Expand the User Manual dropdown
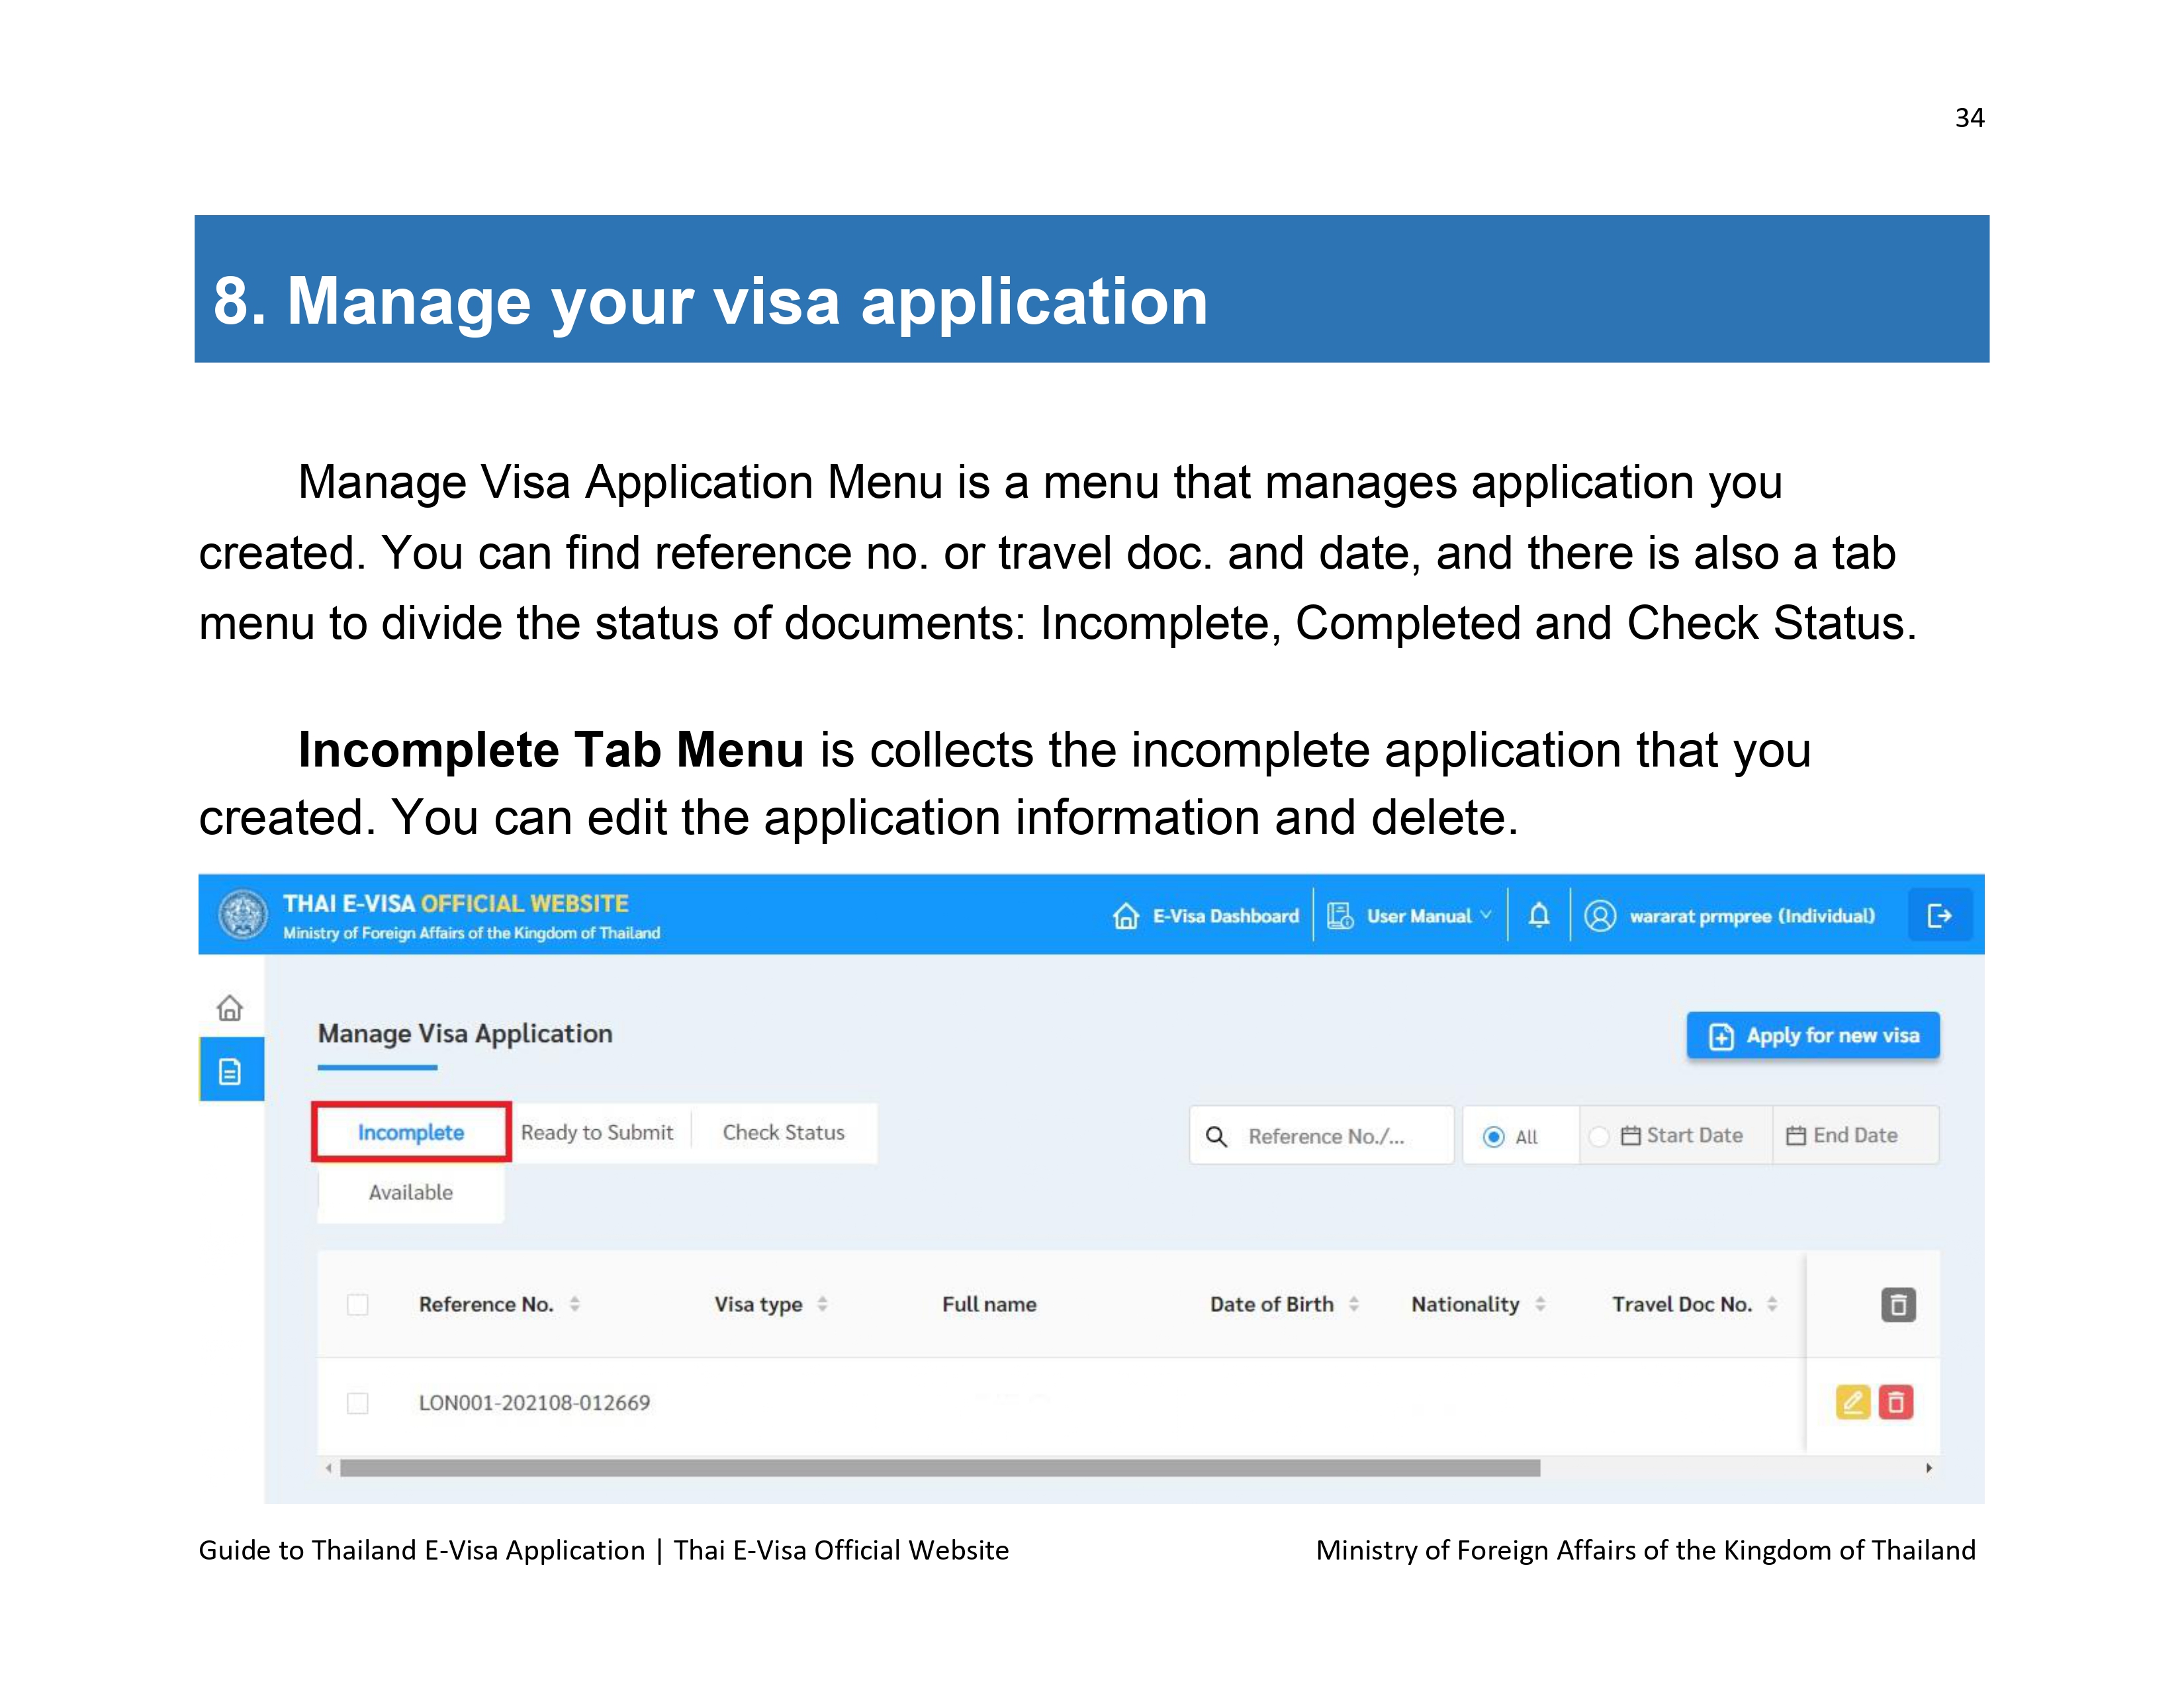Image resolution: width=2184 pixels, height=1688 pixels. 1486,914
